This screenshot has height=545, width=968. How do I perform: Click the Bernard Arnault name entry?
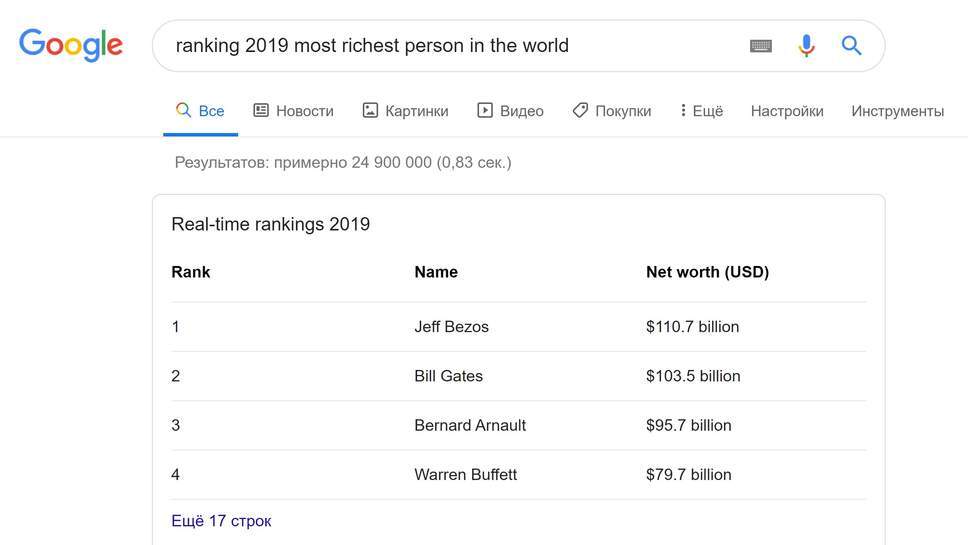click(x=470, y=425)
